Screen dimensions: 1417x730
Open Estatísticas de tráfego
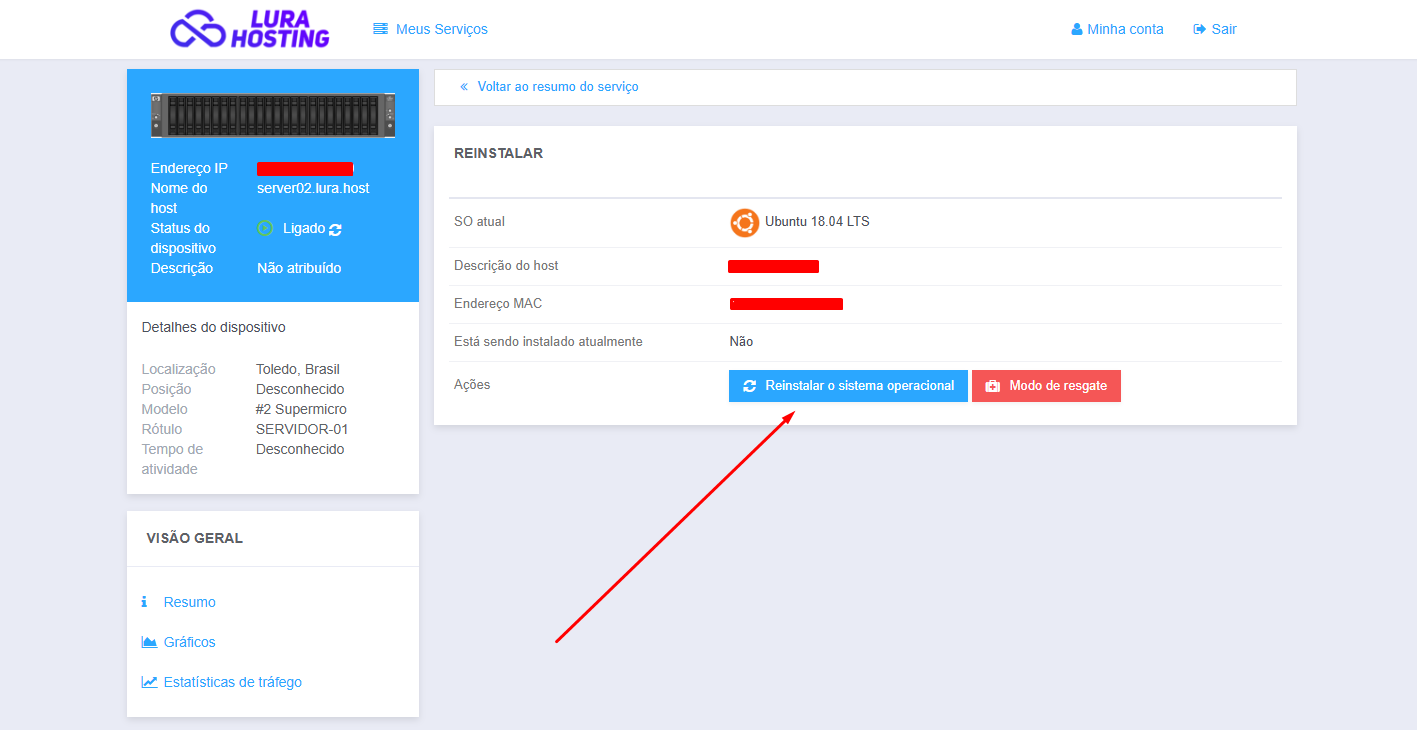point(232,682)
